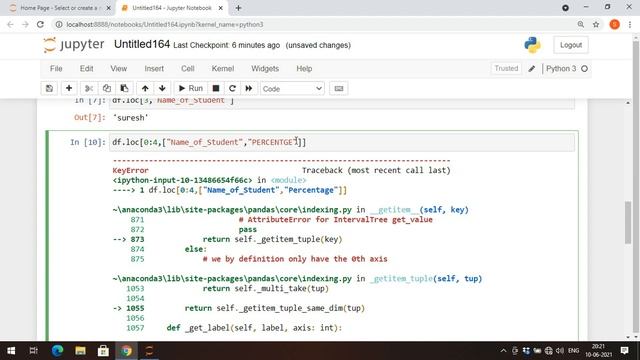Image resolution: width=640 pixels, height=360 pixels.
Task: Rename the notebook title Untitled164
Action: [x=142, y=44]
